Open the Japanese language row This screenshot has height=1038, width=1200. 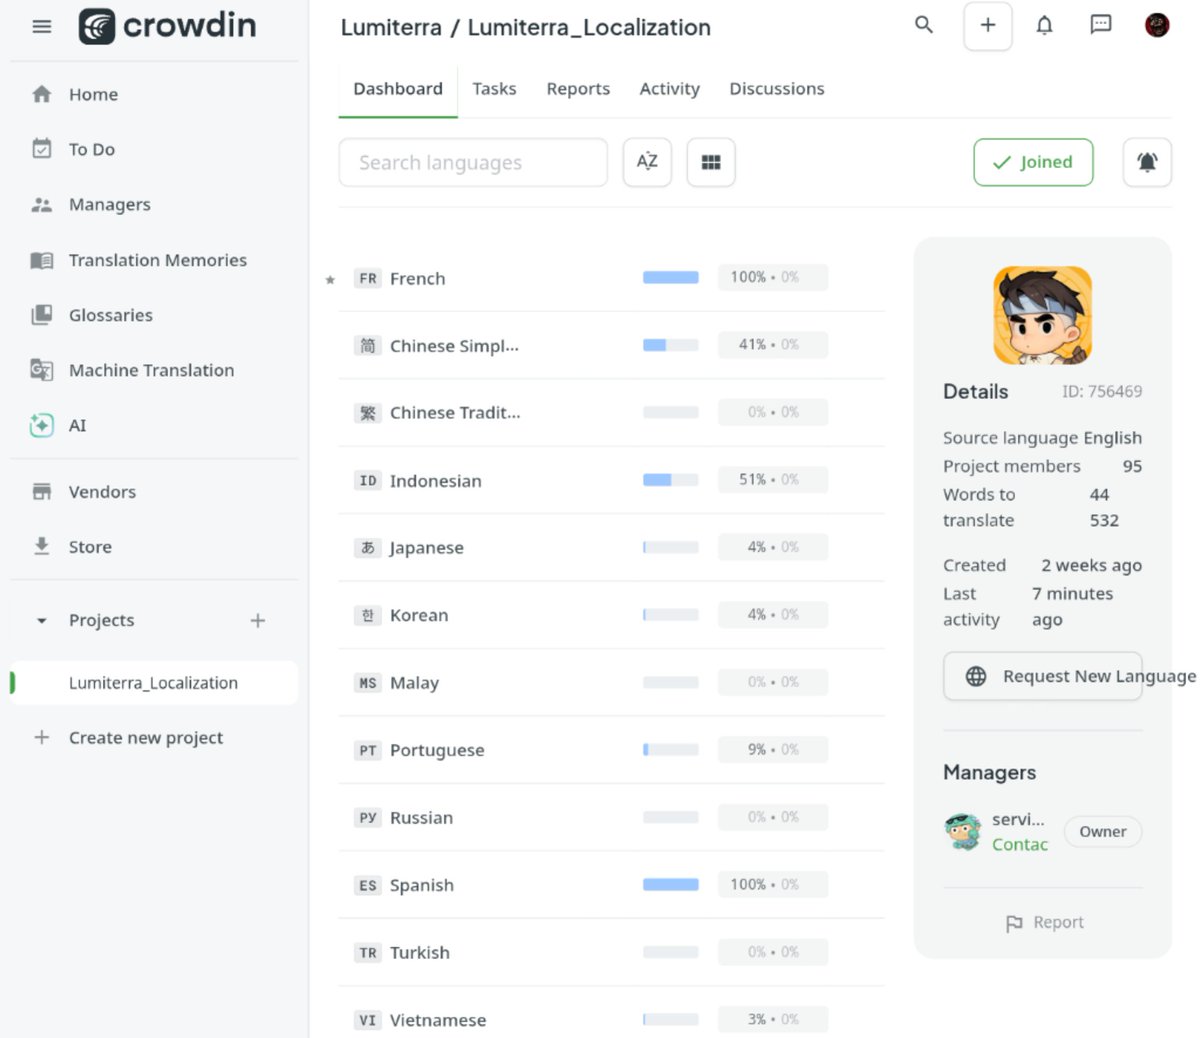click(611, 548)
